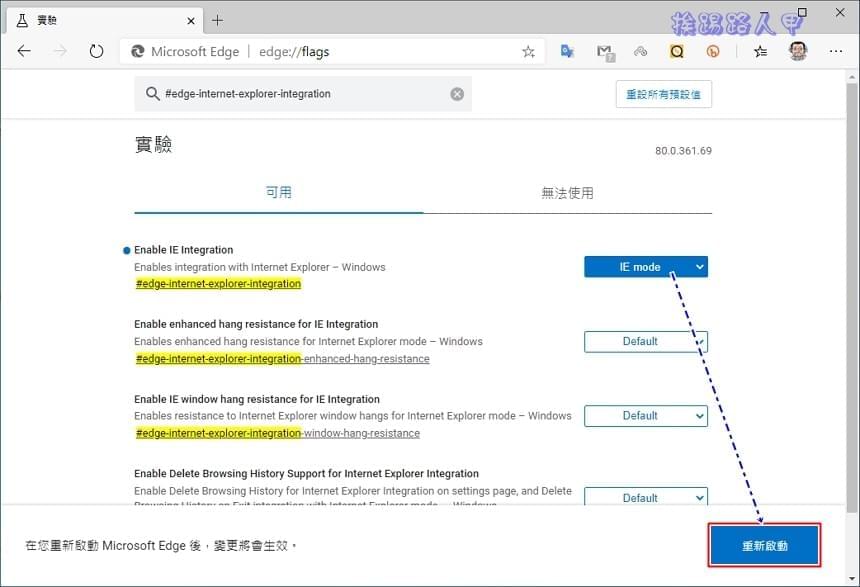Switch to the 可用 tab
This screenshot has width=860, height=587.
click(279, 193)
